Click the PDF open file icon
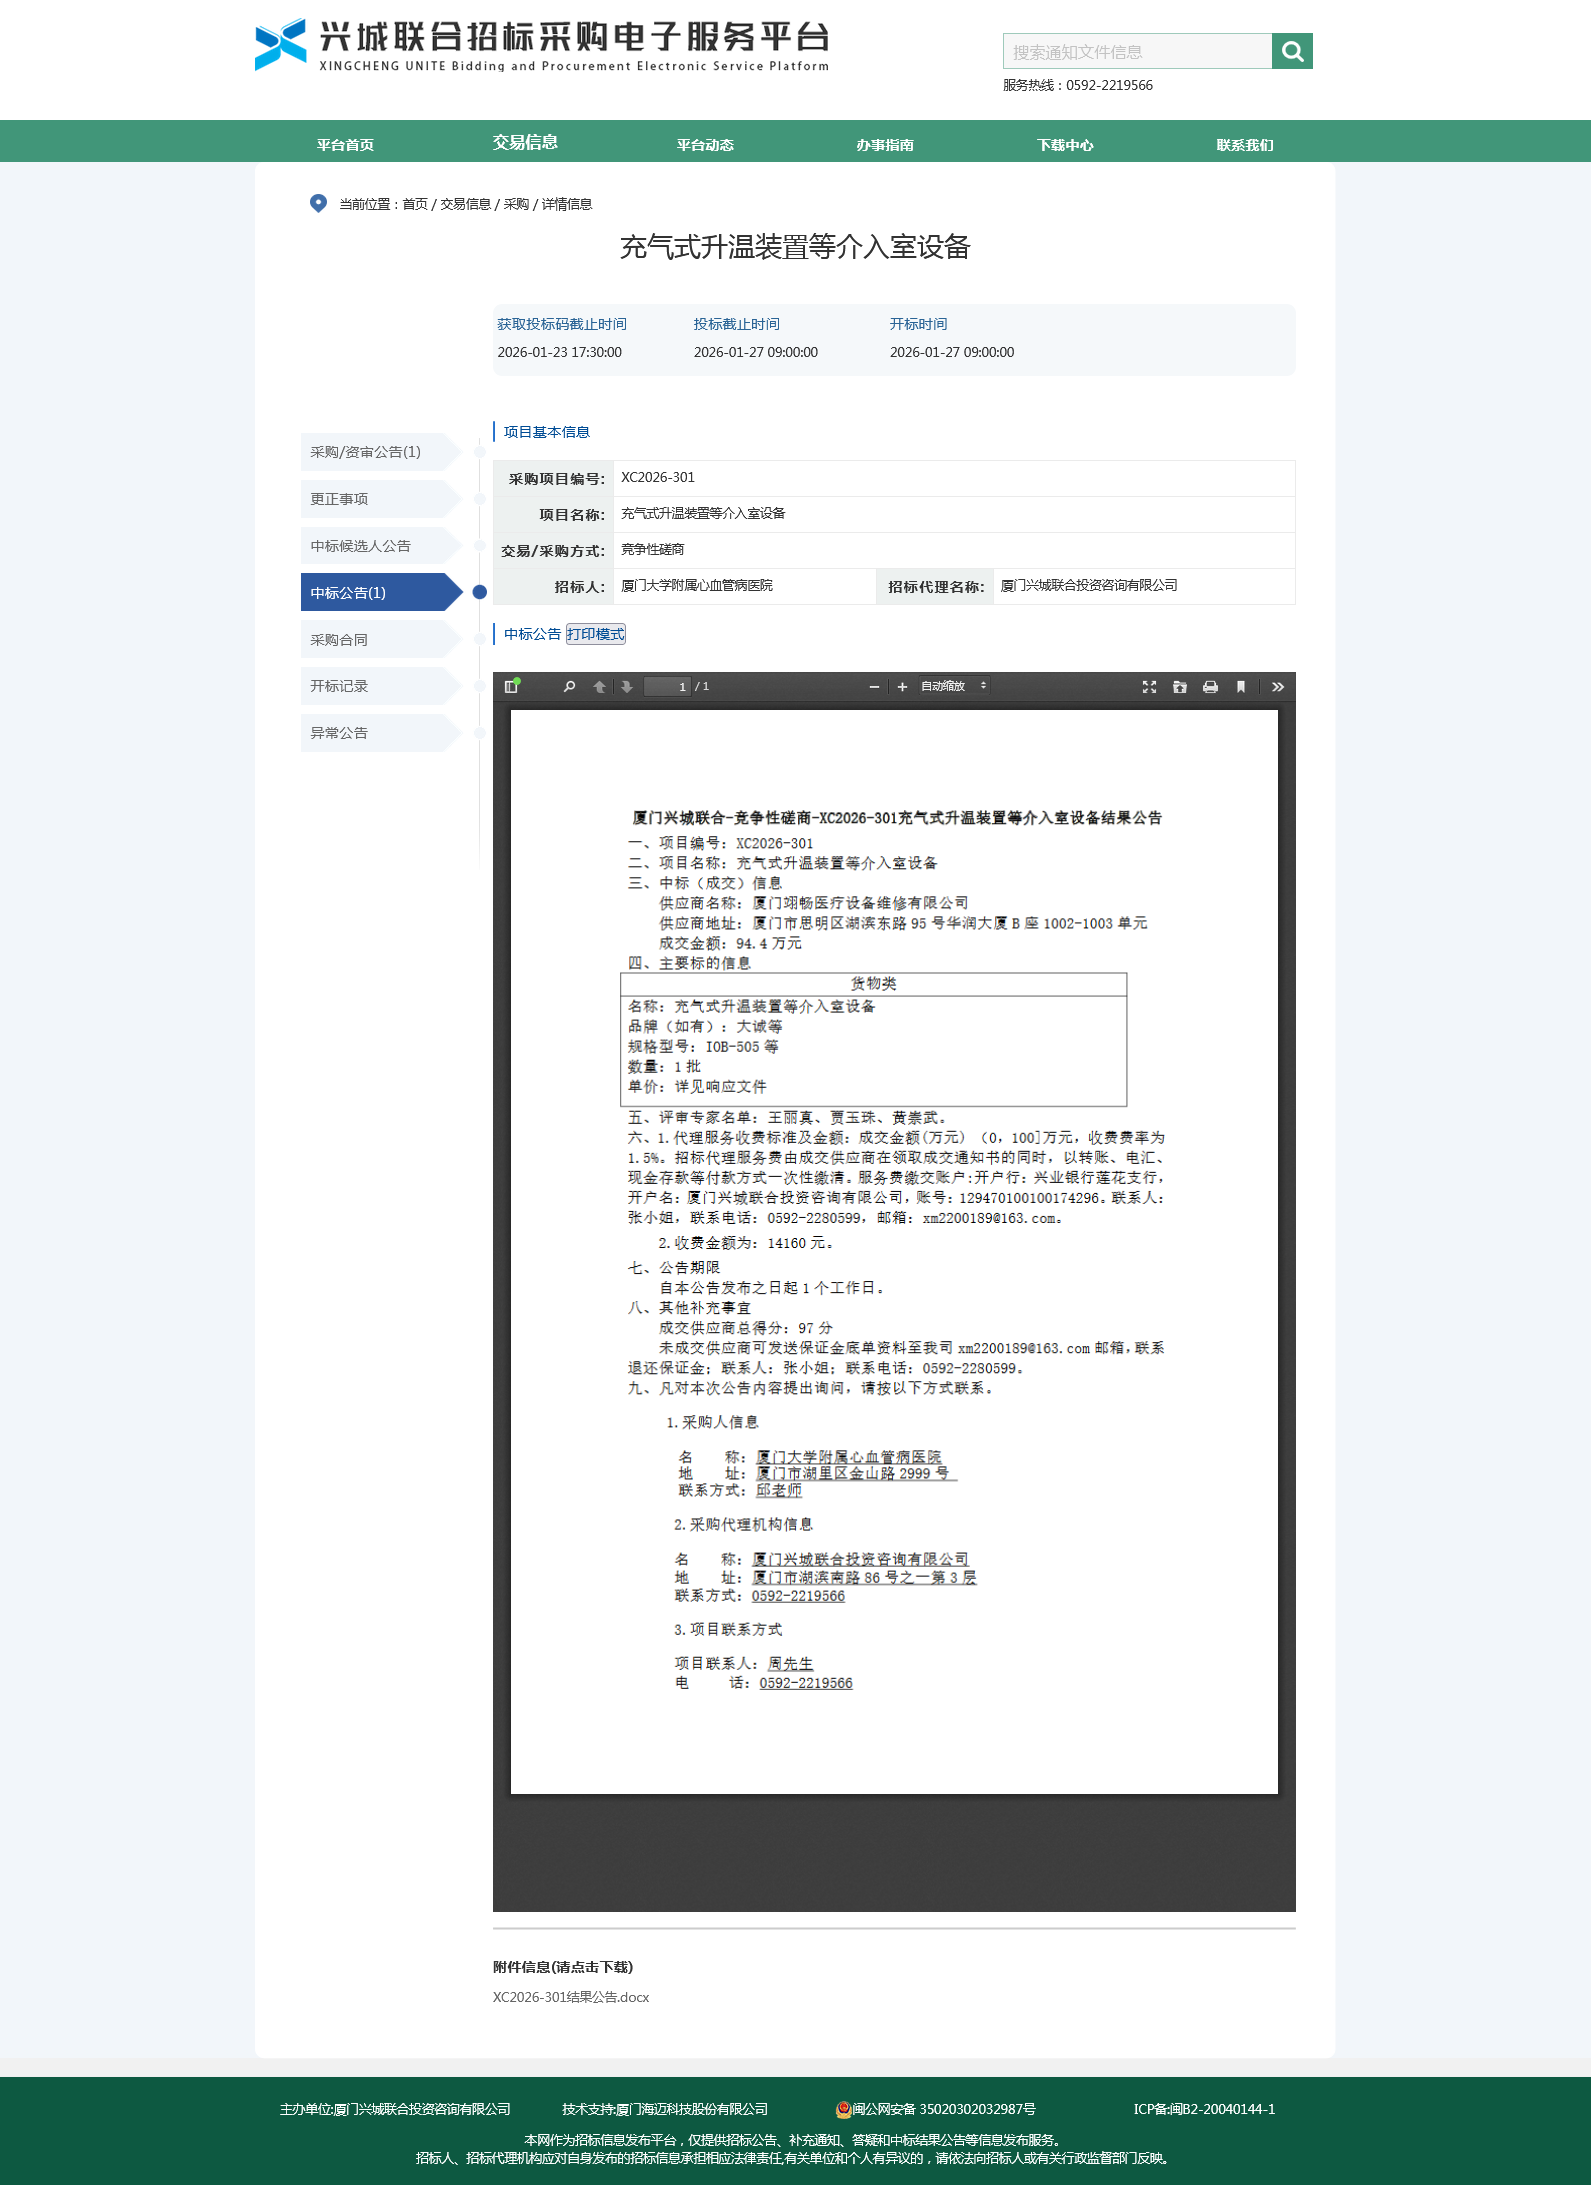The width and height of the screenshot is (1591, 2185). (1180, 686)
